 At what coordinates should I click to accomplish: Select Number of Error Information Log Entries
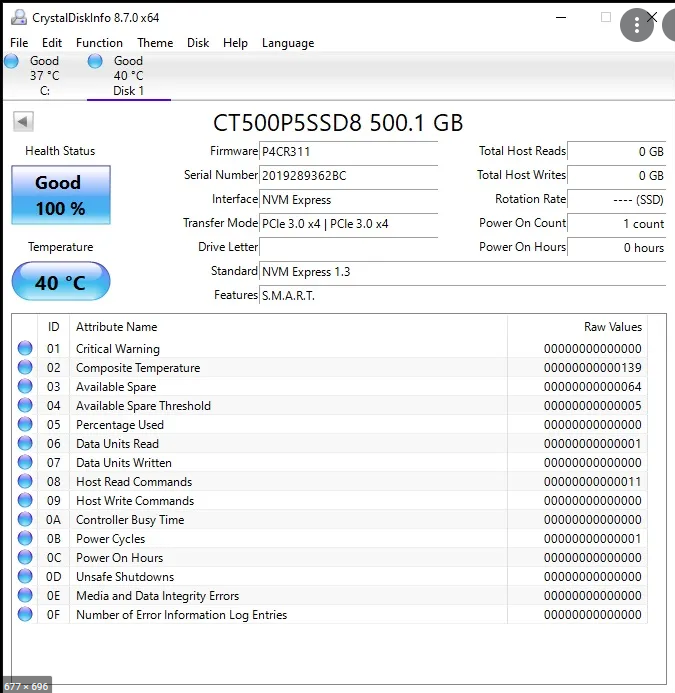181,615
